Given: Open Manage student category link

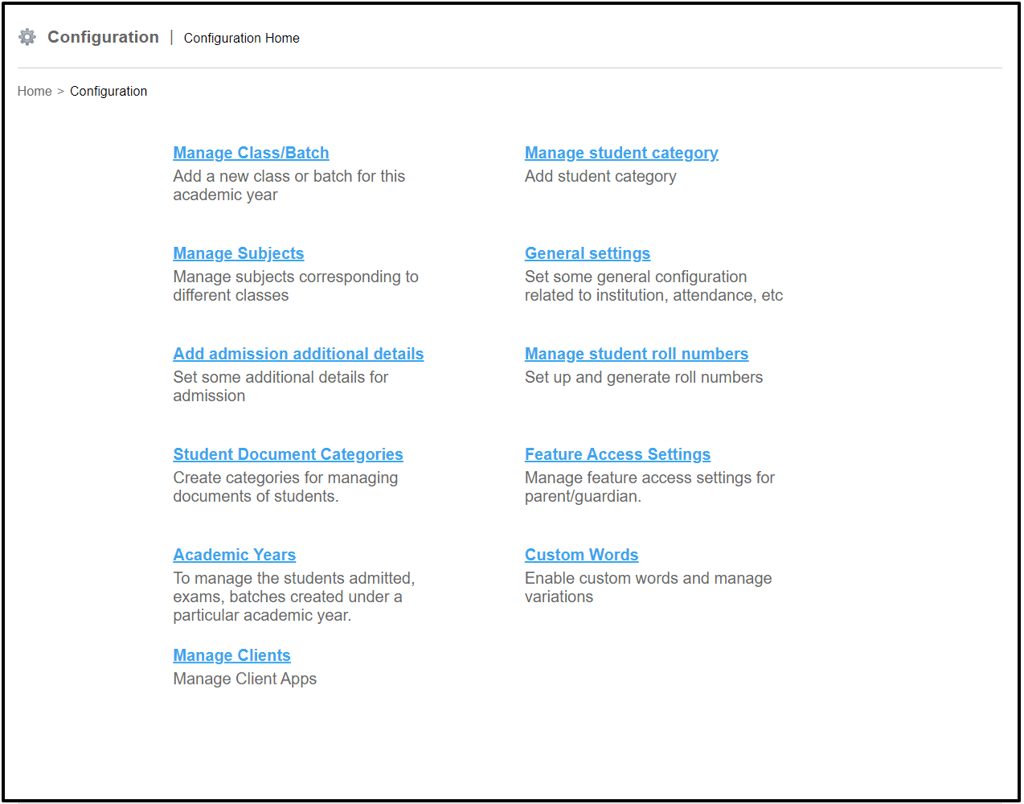Looking at the screenshot, I should point(621,153).
